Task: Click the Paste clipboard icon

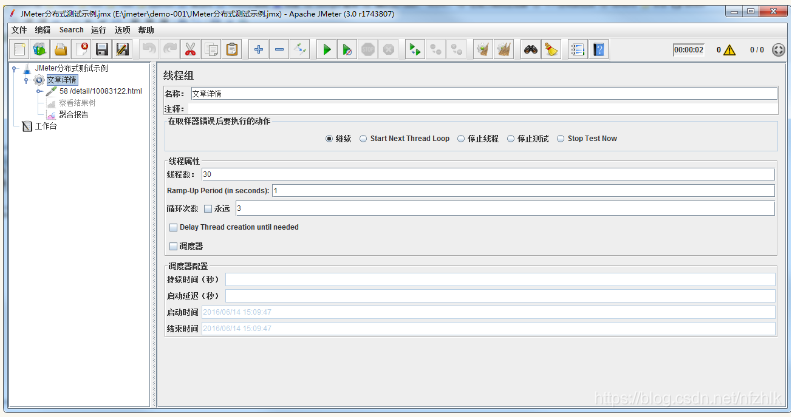Action: (x=232, y=49)
